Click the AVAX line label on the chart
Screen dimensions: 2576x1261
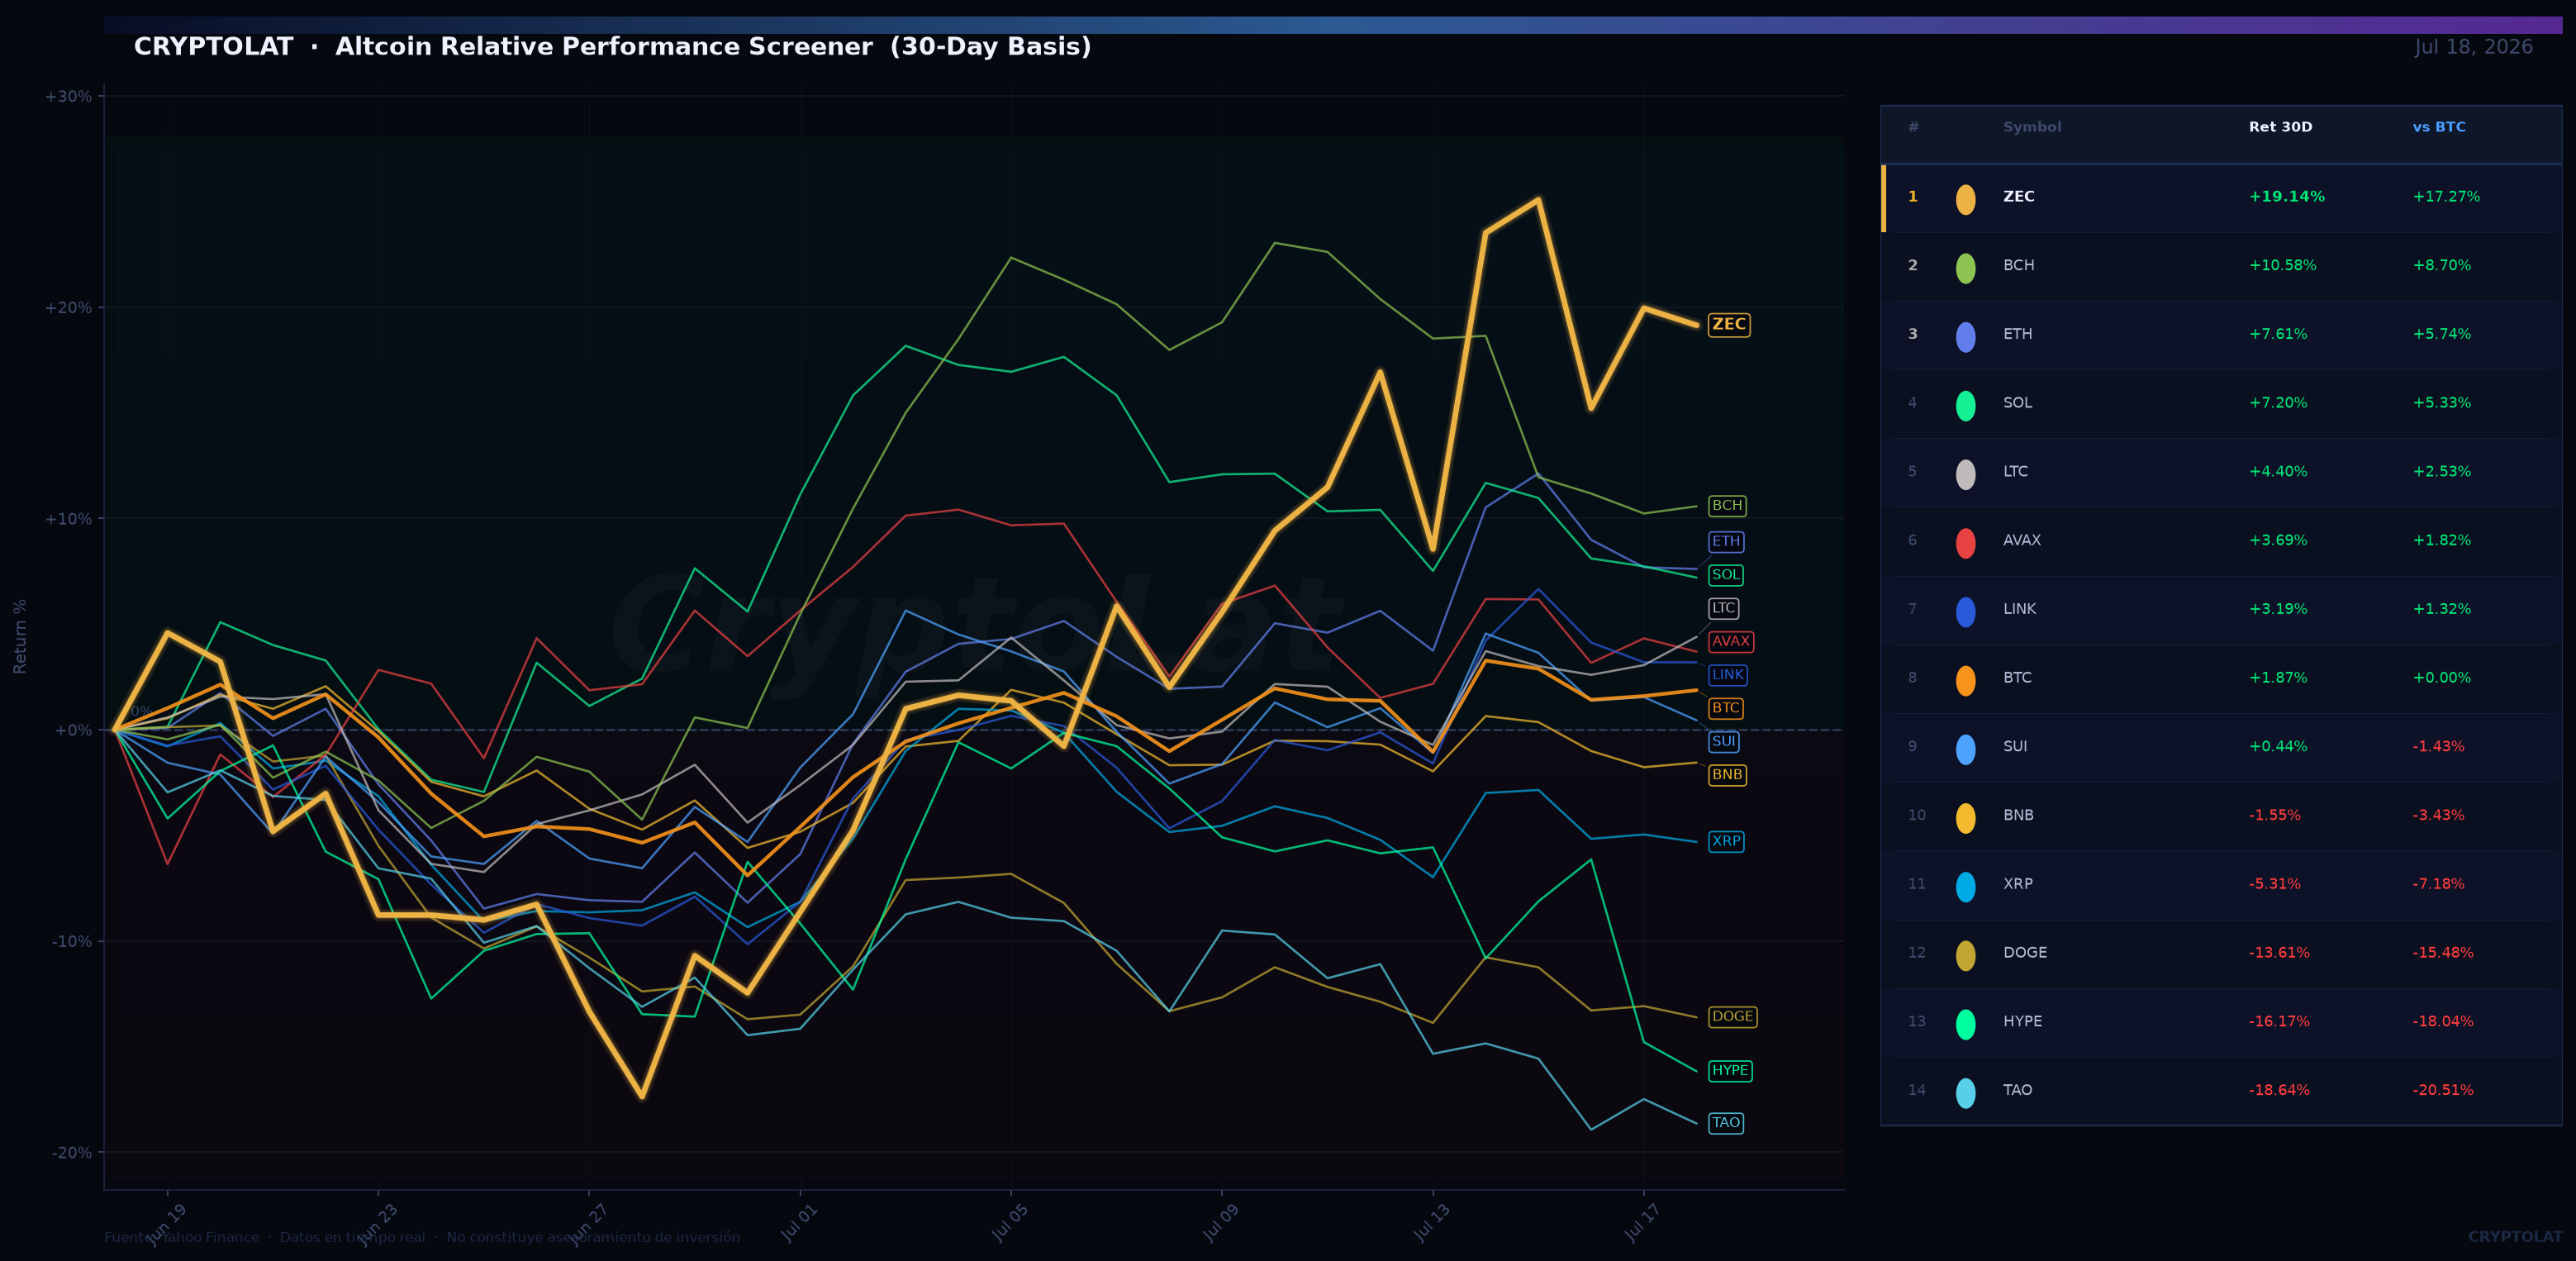[x=1731, y=642]
